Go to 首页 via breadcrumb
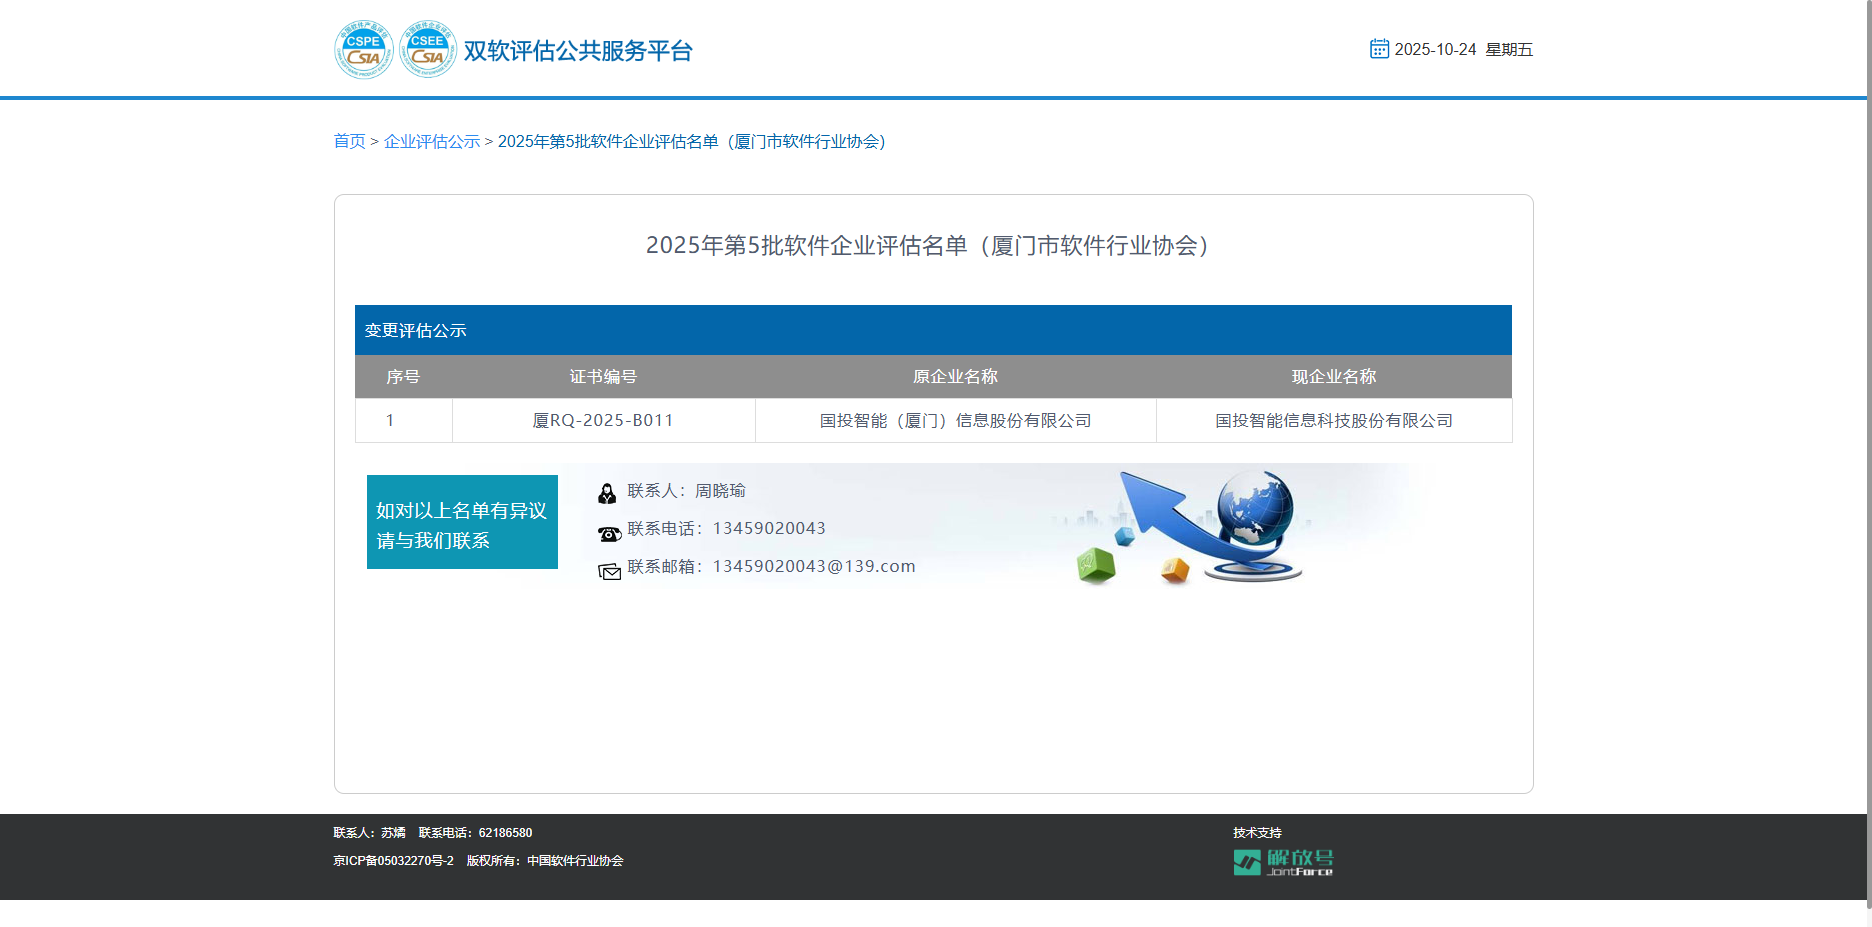Screen dimensions: 1872x927 (349, 142)
